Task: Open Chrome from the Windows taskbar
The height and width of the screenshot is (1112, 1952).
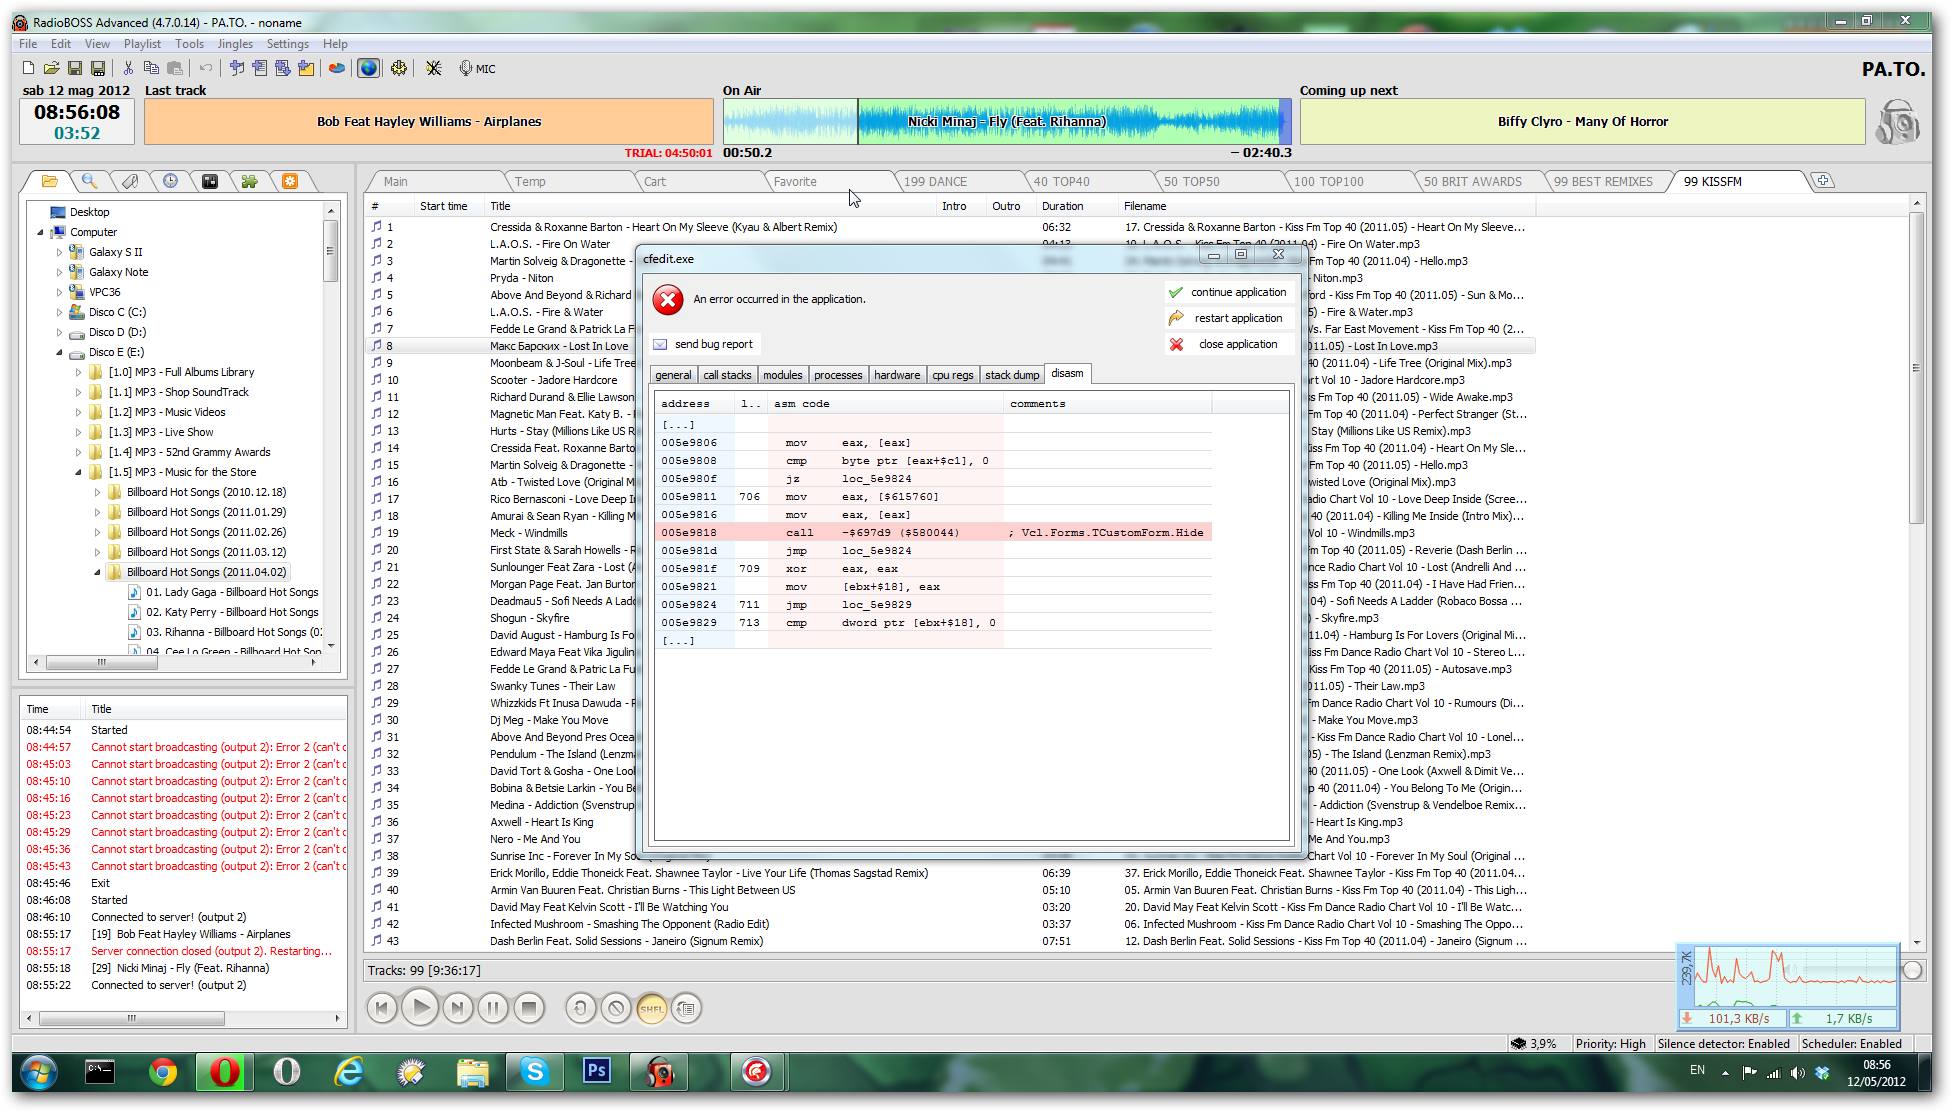Action: (x=163, y=1072)
